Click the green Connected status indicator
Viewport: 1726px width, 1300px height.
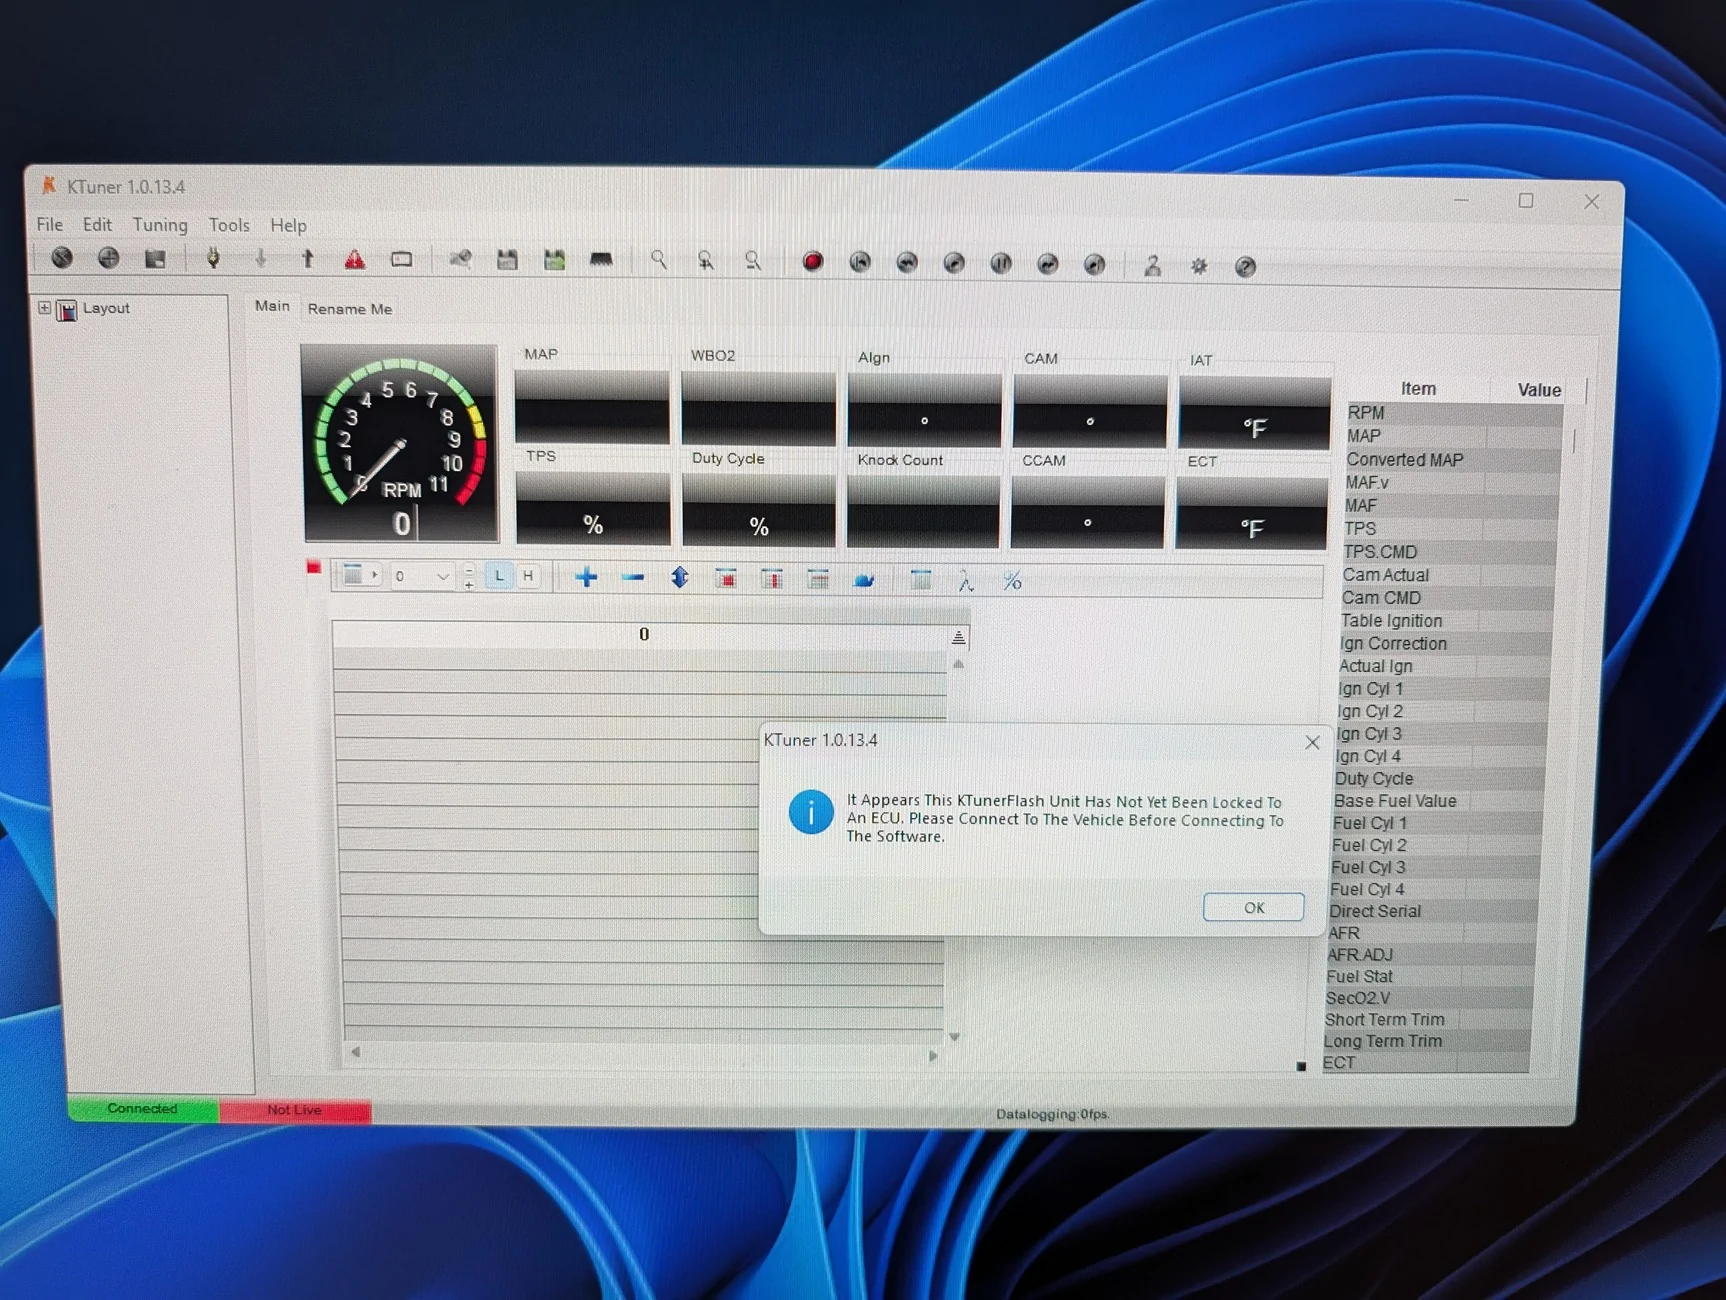pos(143,1109)
